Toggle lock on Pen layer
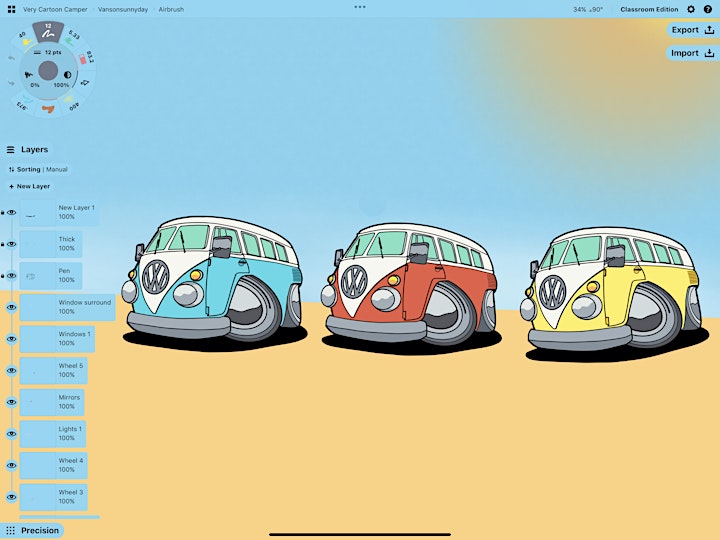 point(3,276)
